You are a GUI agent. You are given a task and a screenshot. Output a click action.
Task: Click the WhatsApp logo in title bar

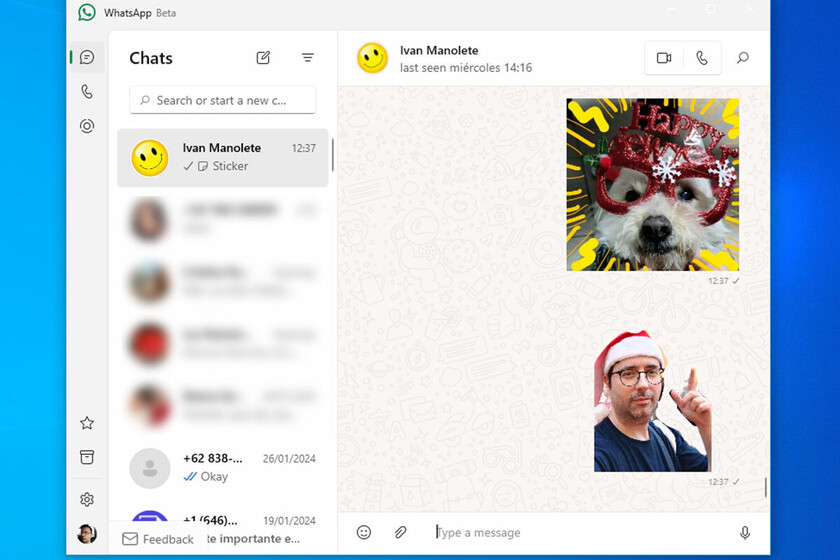click(x=87, y=12)
